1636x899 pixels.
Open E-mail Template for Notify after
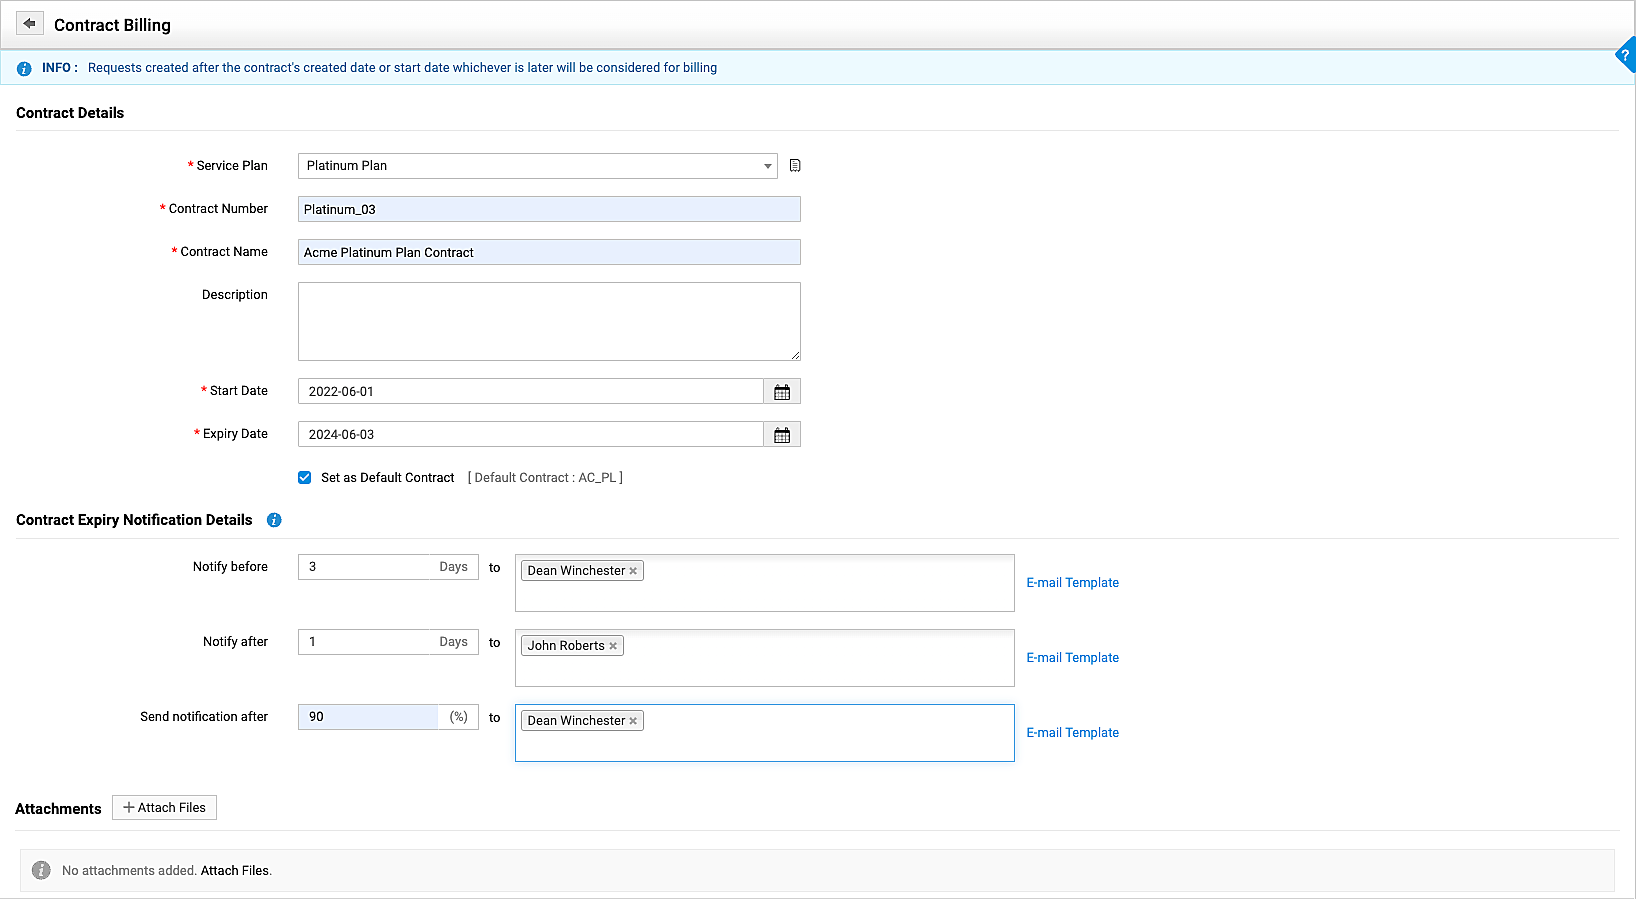(x=1072, y=658)
